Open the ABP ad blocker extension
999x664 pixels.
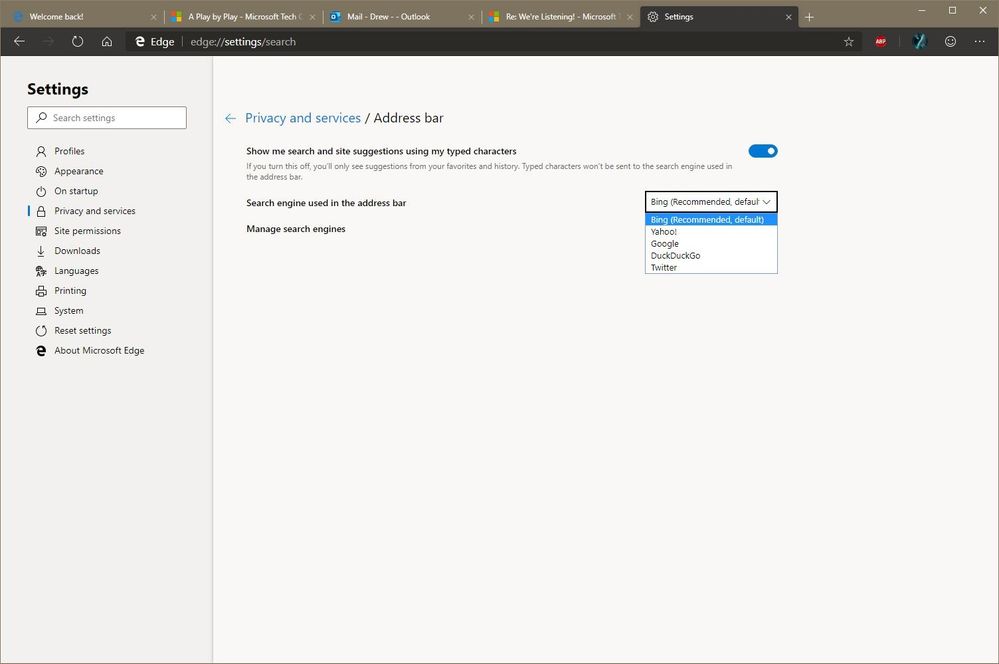(x=880, y=41)
